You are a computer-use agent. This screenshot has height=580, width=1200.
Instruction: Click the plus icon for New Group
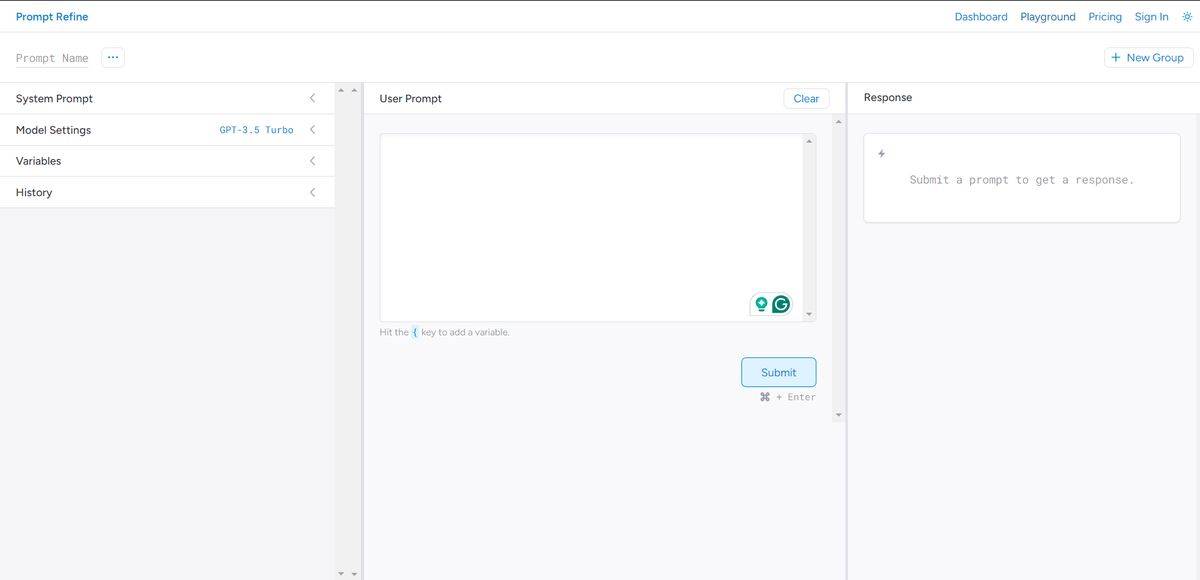[x=1116, y=58]
